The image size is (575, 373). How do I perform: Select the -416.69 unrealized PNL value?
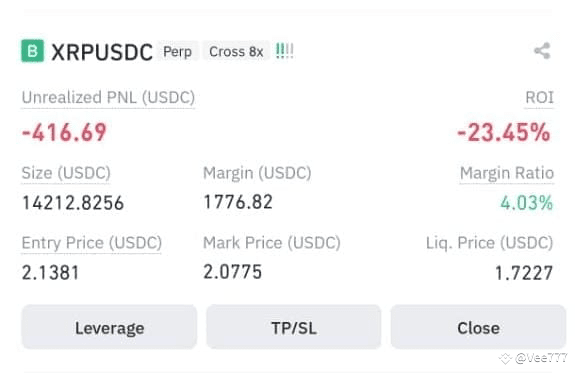[x=65, y=132]
